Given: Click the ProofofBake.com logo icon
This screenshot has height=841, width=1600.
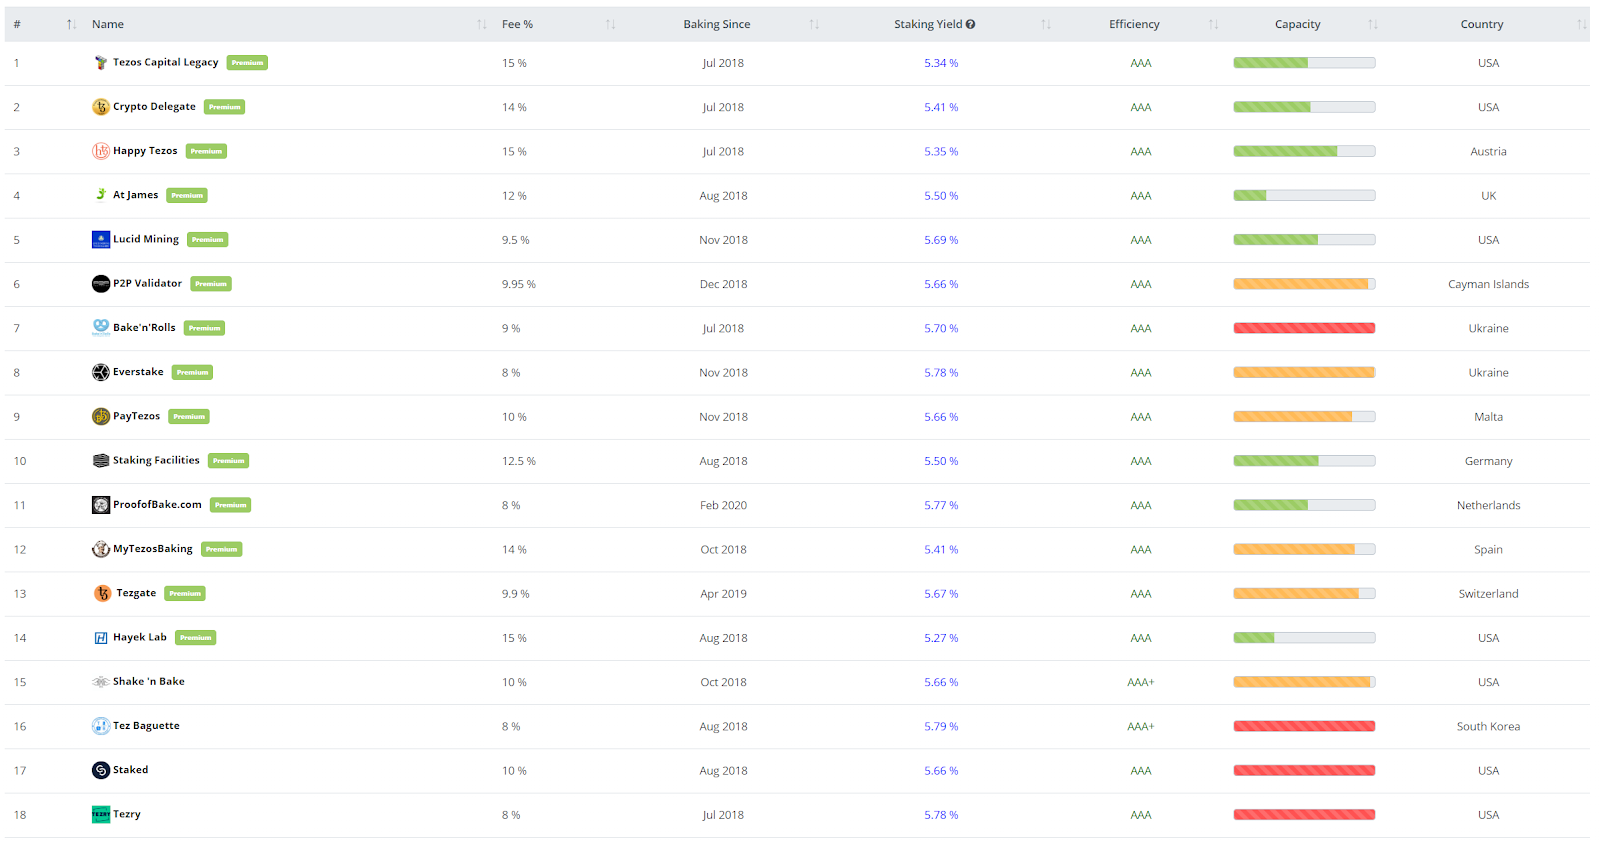Looking at the screenshot, I should [x=101, y=505].
